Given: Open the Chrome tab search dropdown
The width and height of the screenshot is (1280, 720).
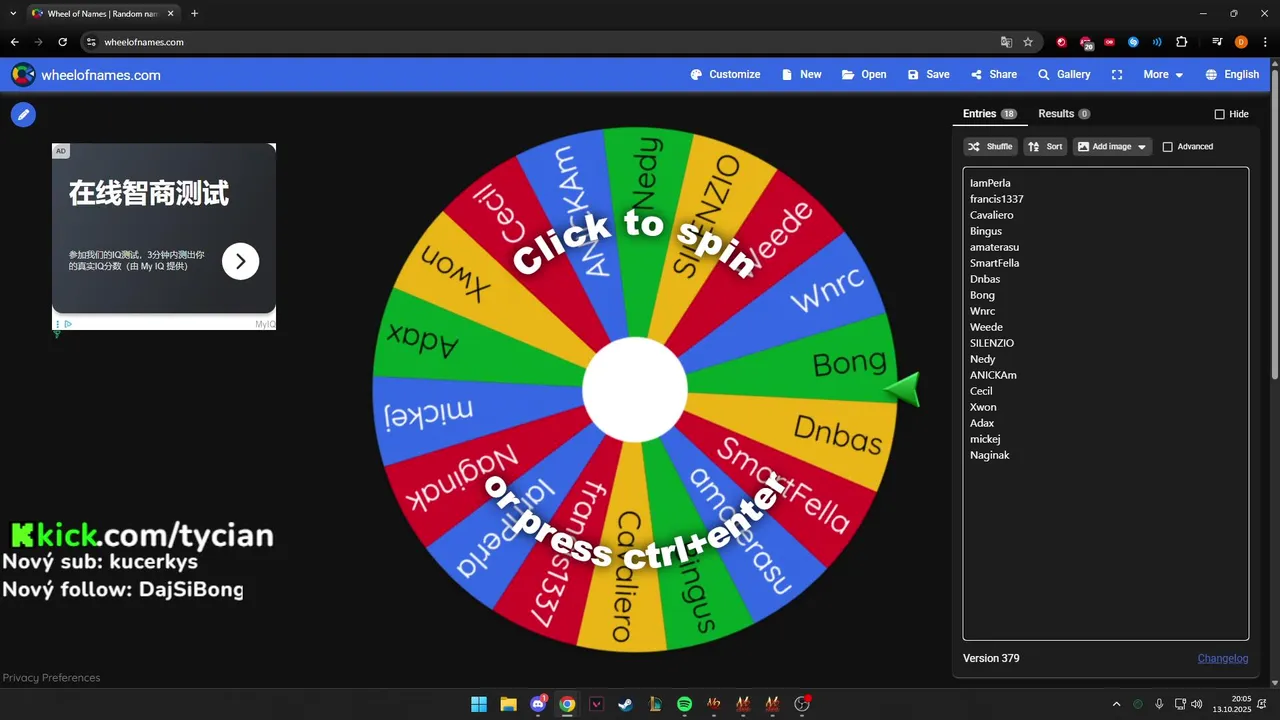Looking at the screenshot, I should 13,13.
